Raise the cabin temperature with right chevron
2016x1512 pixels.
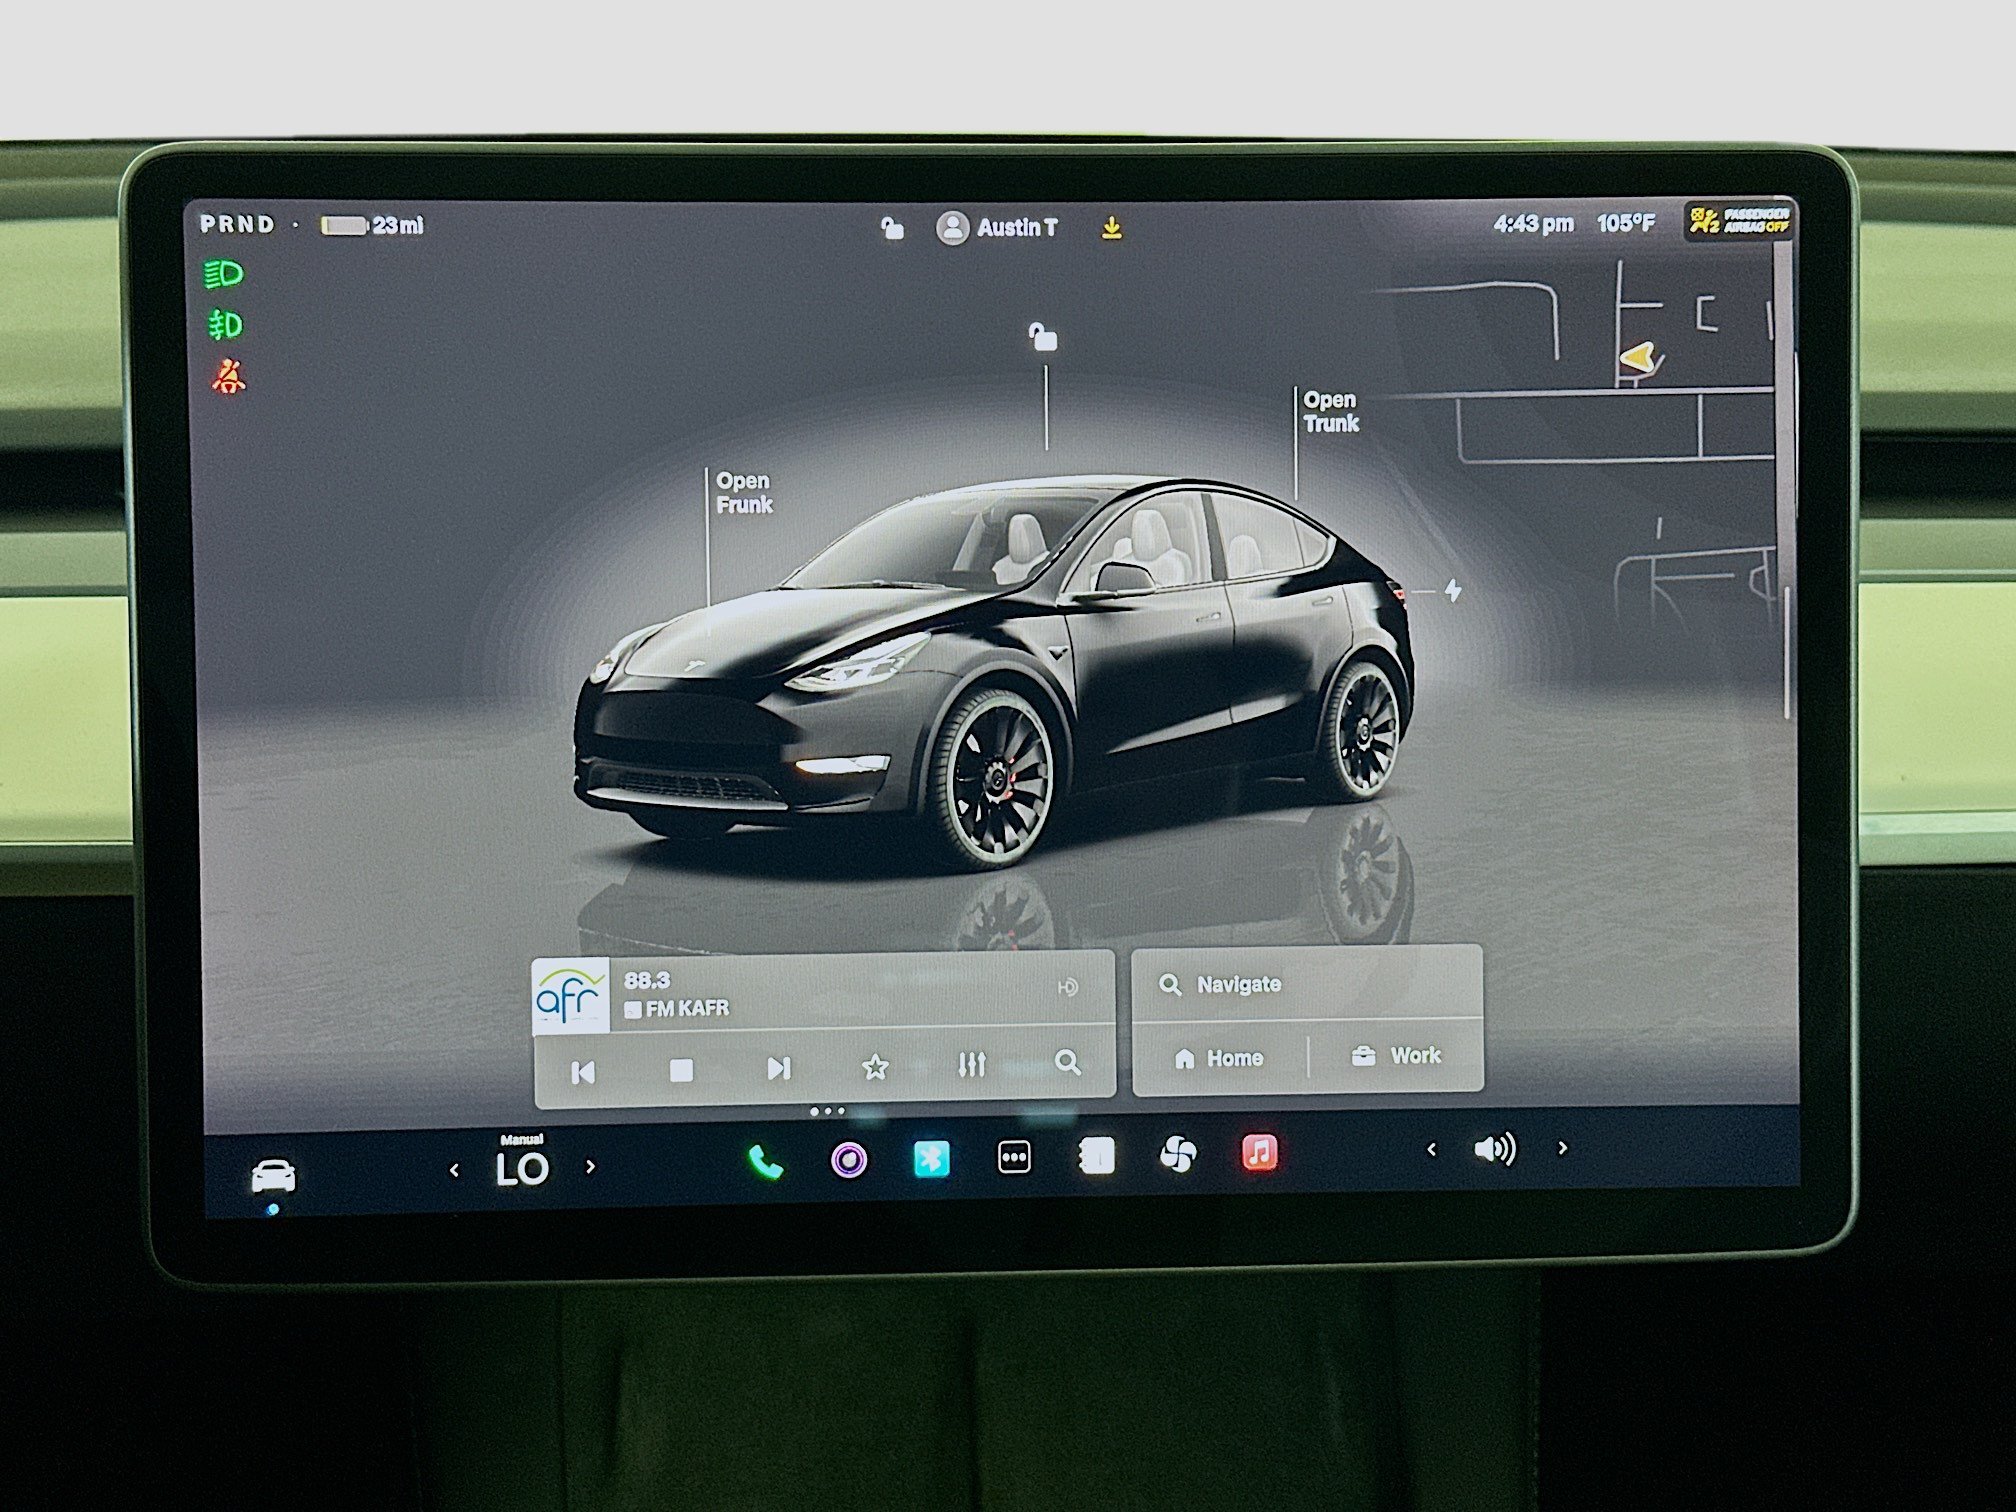pos(590,1166)
